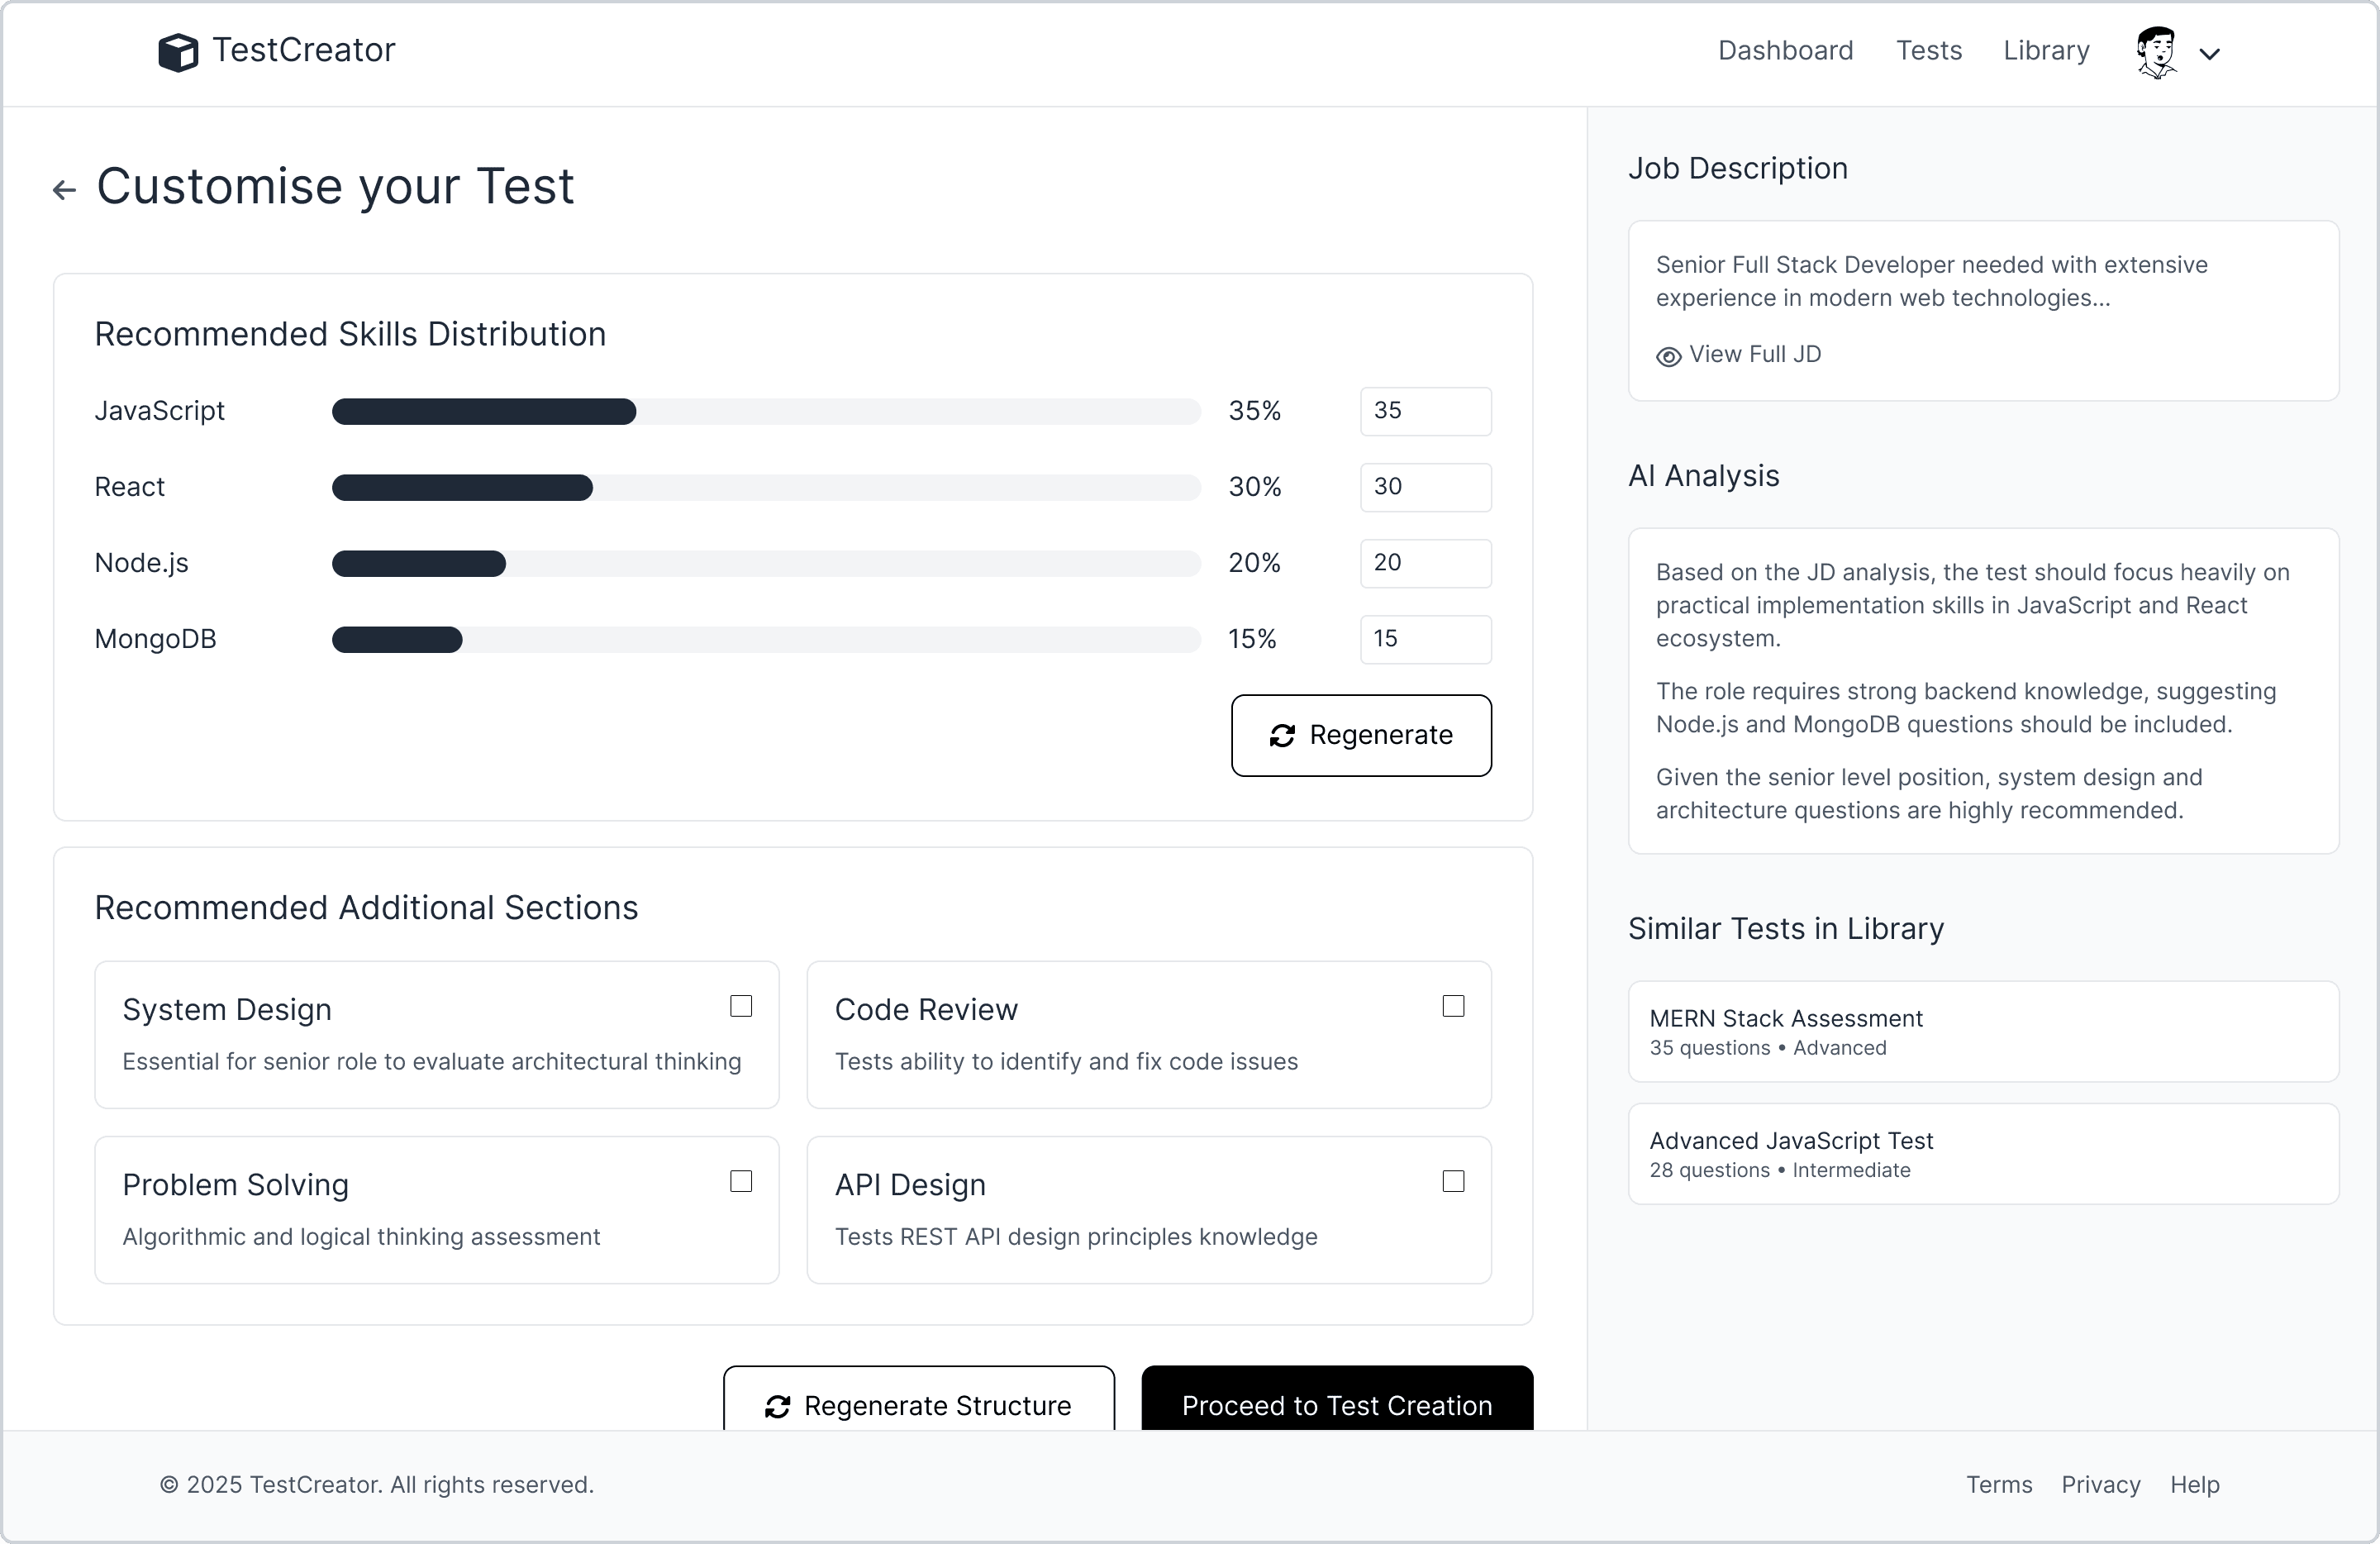
Task: Click the React percentage input field
Action: point(1425,487)
